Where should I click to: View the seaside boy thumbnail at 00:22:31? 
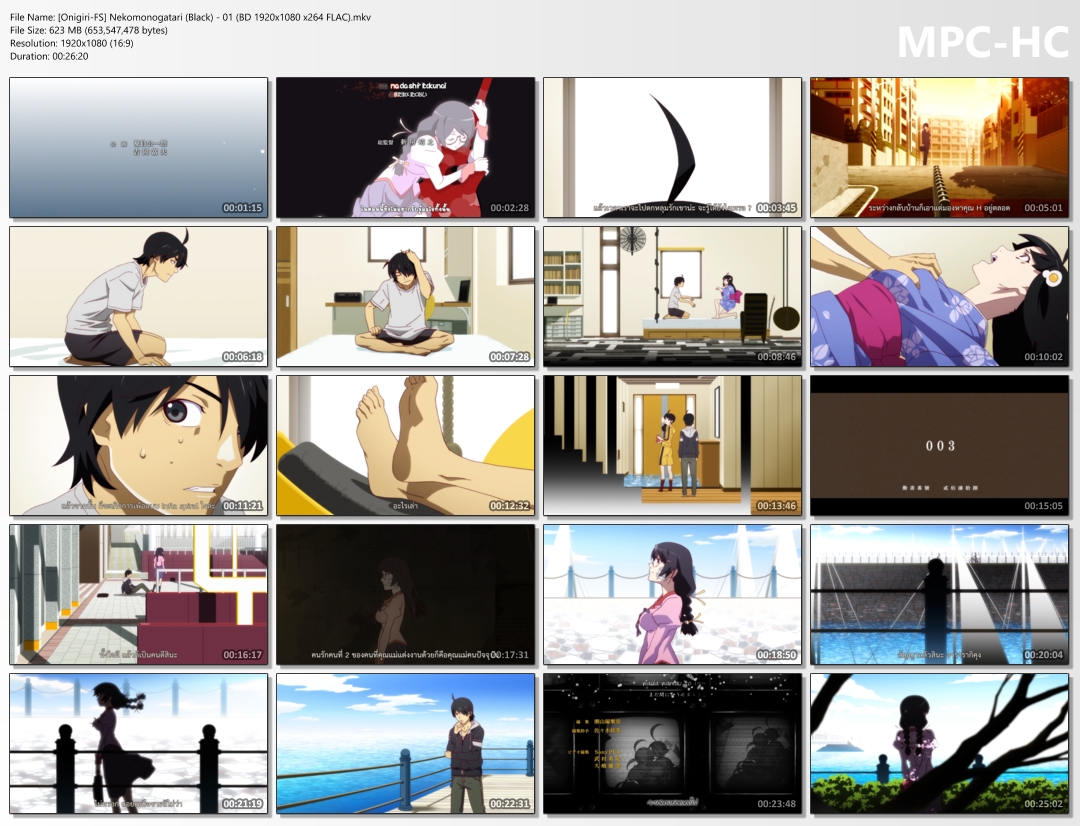(406, 744)
